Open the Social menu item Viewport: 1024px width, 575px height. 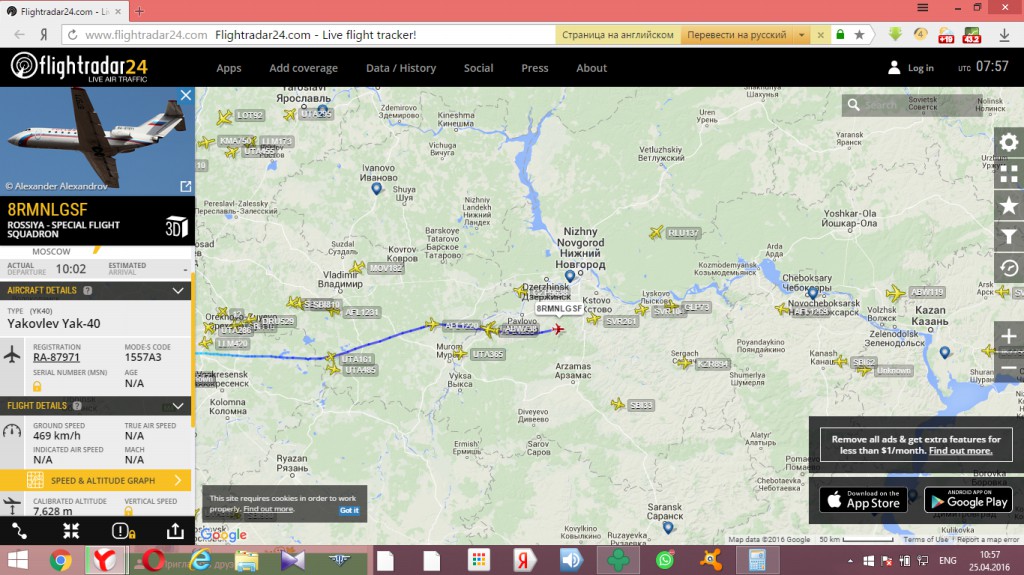tap(479, 68)
